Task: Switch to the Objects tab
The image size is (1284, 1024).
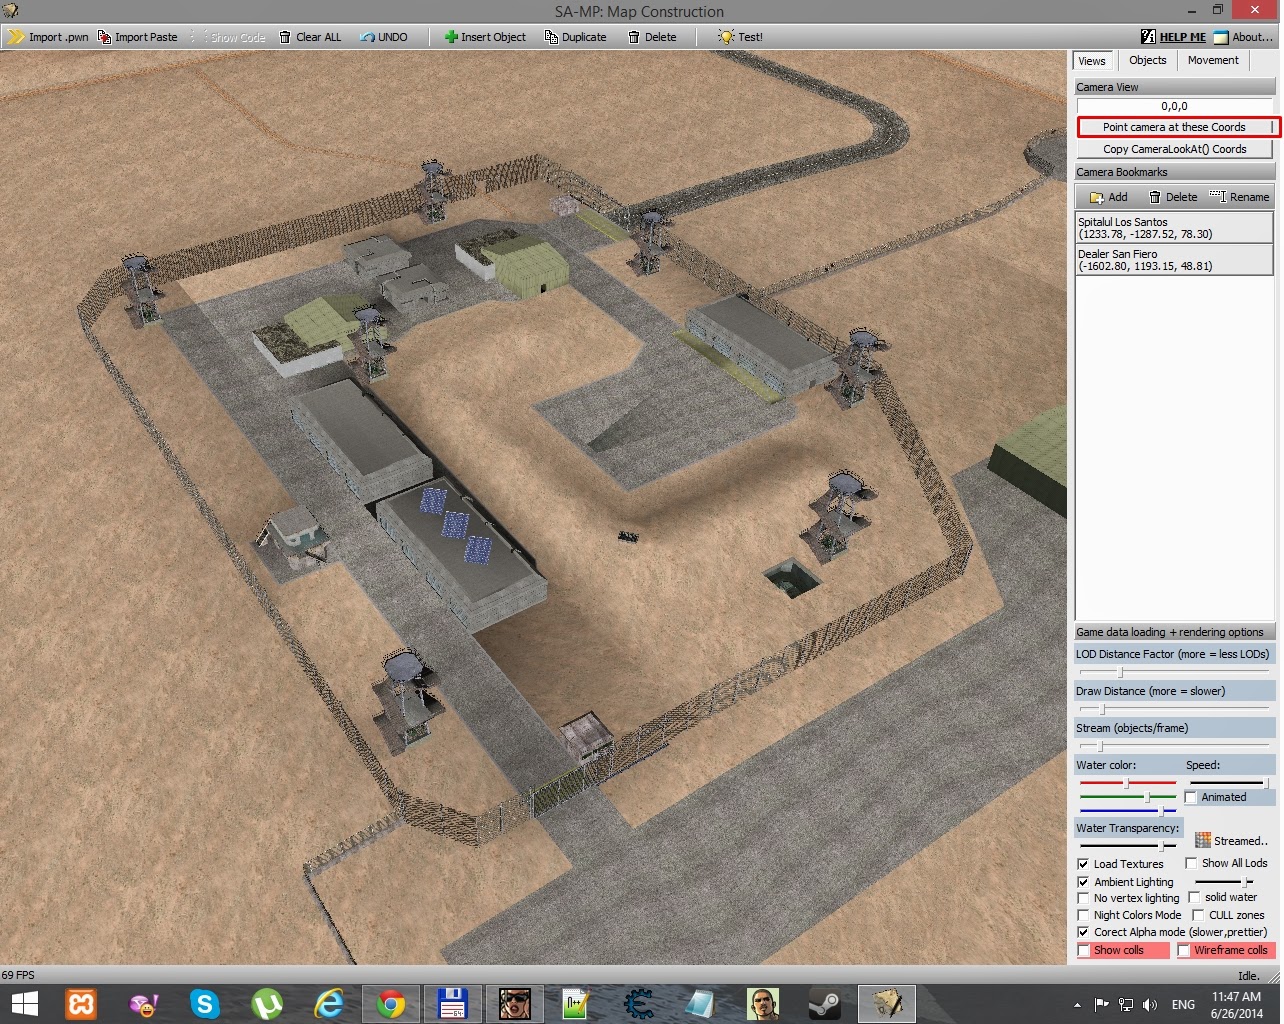Action: click(x=1147, y=60)
